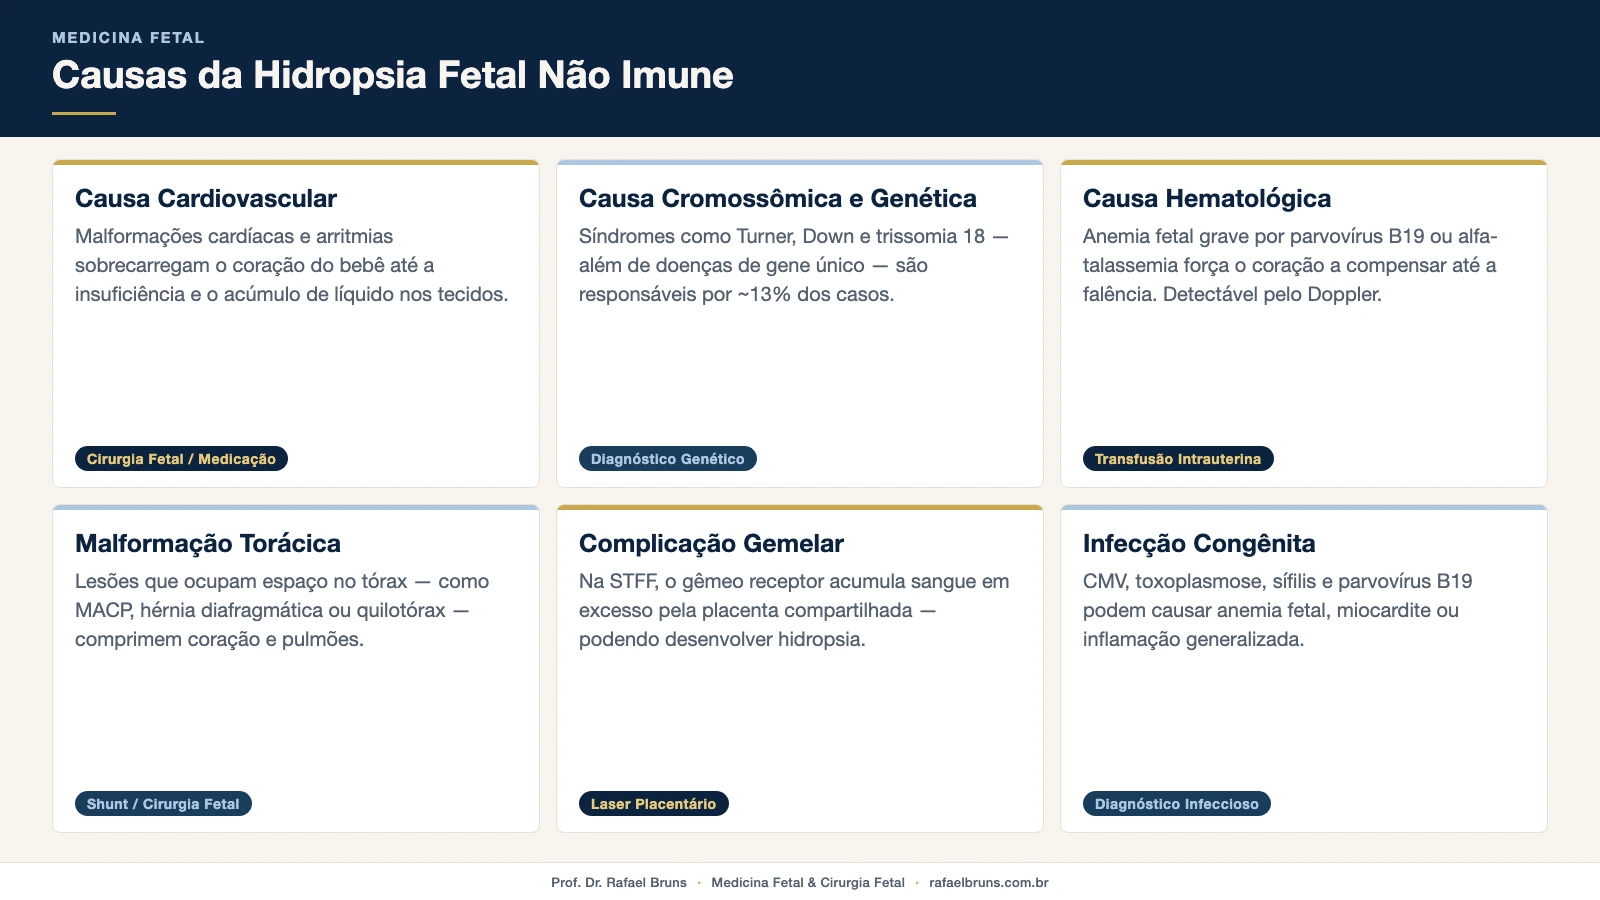Click the Malformação Torácica heading
The height and width of the screenshot is (900, 1600).
(207, 543)
